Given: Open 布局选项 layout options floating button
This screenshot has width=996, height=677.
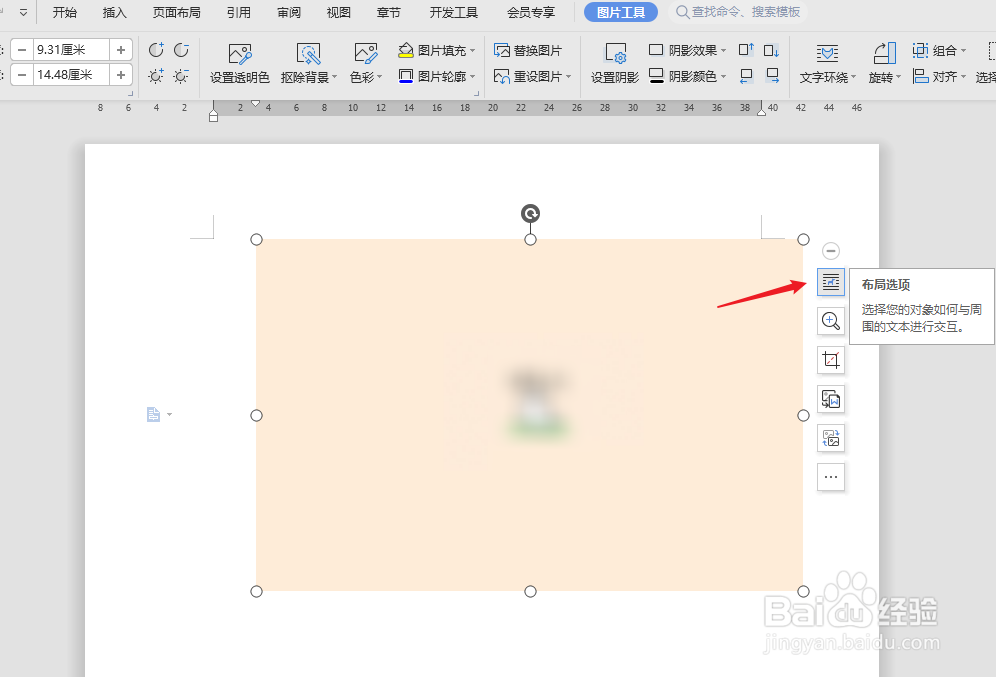Looking at the screenshot, I should click(831, 282).
